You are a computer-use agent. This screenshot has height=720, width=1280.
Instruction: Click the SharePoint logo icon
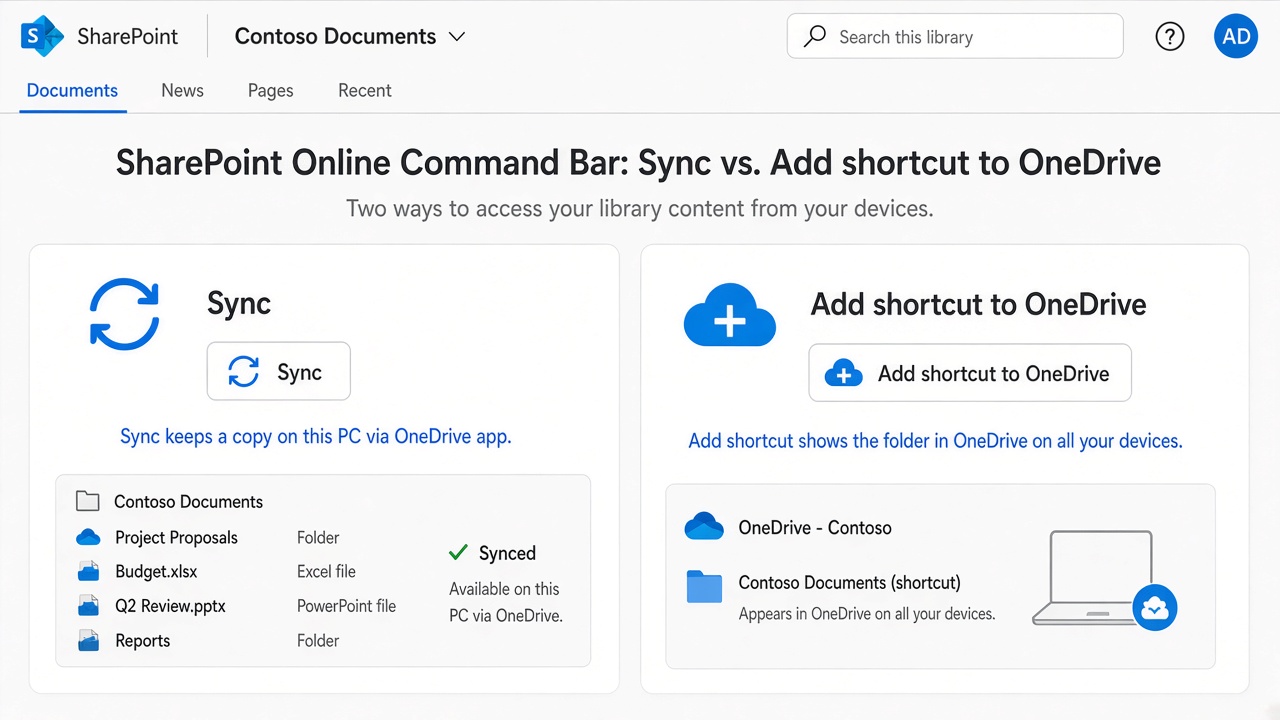pyautogui.click(x=42, y=37)
